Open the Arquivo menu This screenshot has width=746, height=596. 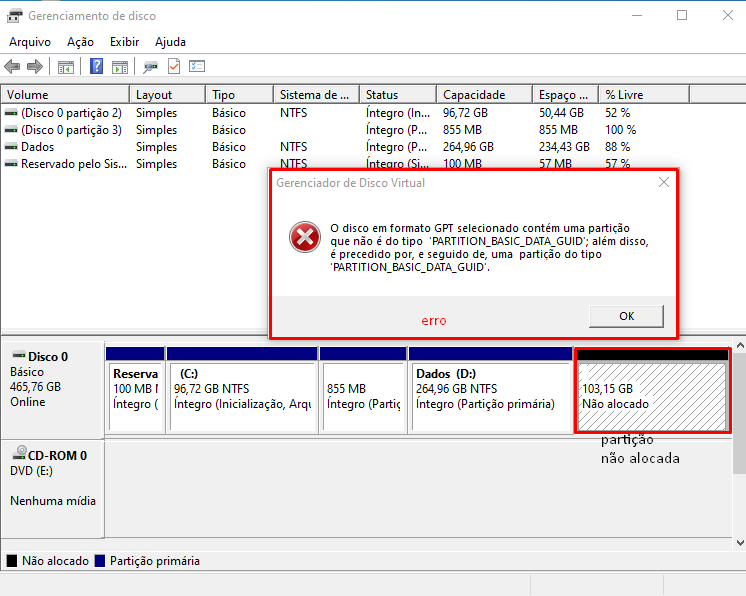[30, 42]
